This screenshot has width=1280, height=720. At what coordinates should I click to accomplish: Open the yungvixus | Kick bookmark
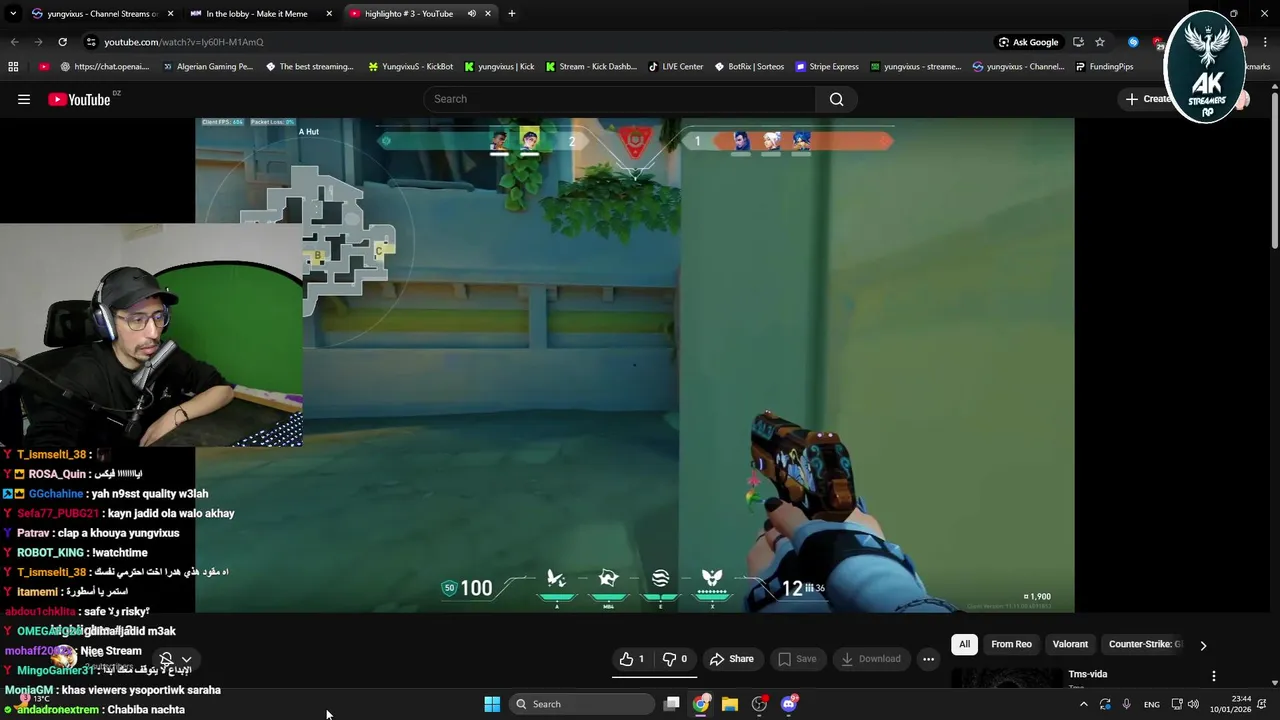coord(499,67)
